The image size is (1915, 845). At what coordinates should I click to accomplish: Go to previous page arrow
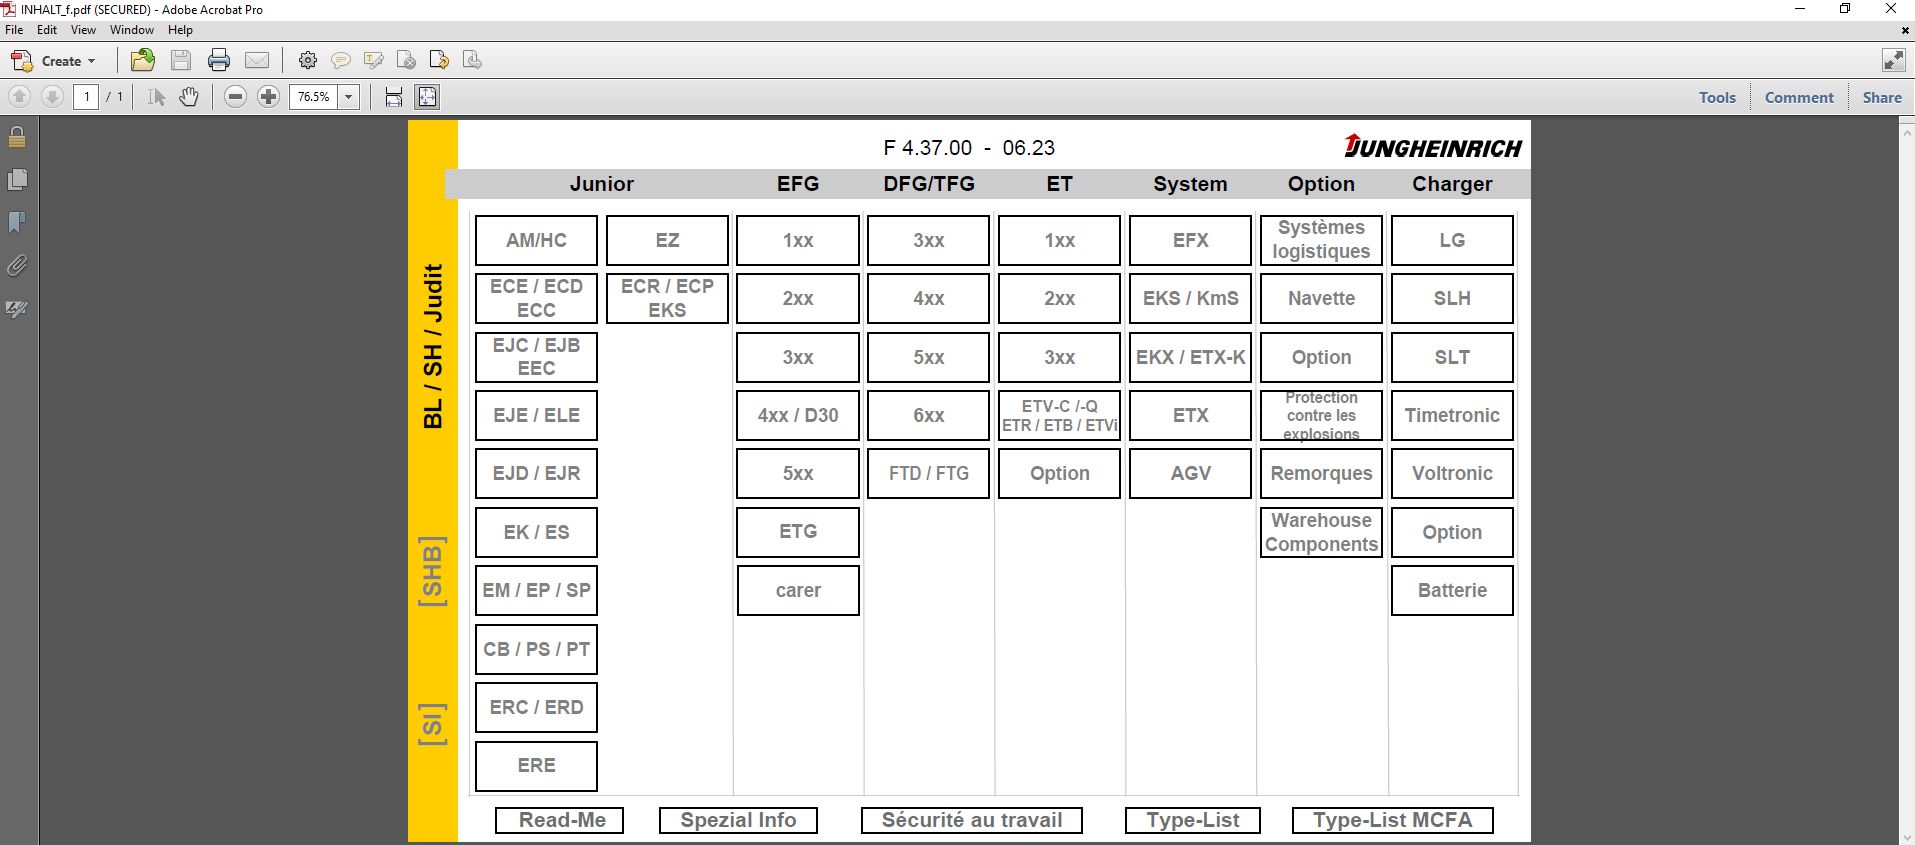(x=19, y=97)
